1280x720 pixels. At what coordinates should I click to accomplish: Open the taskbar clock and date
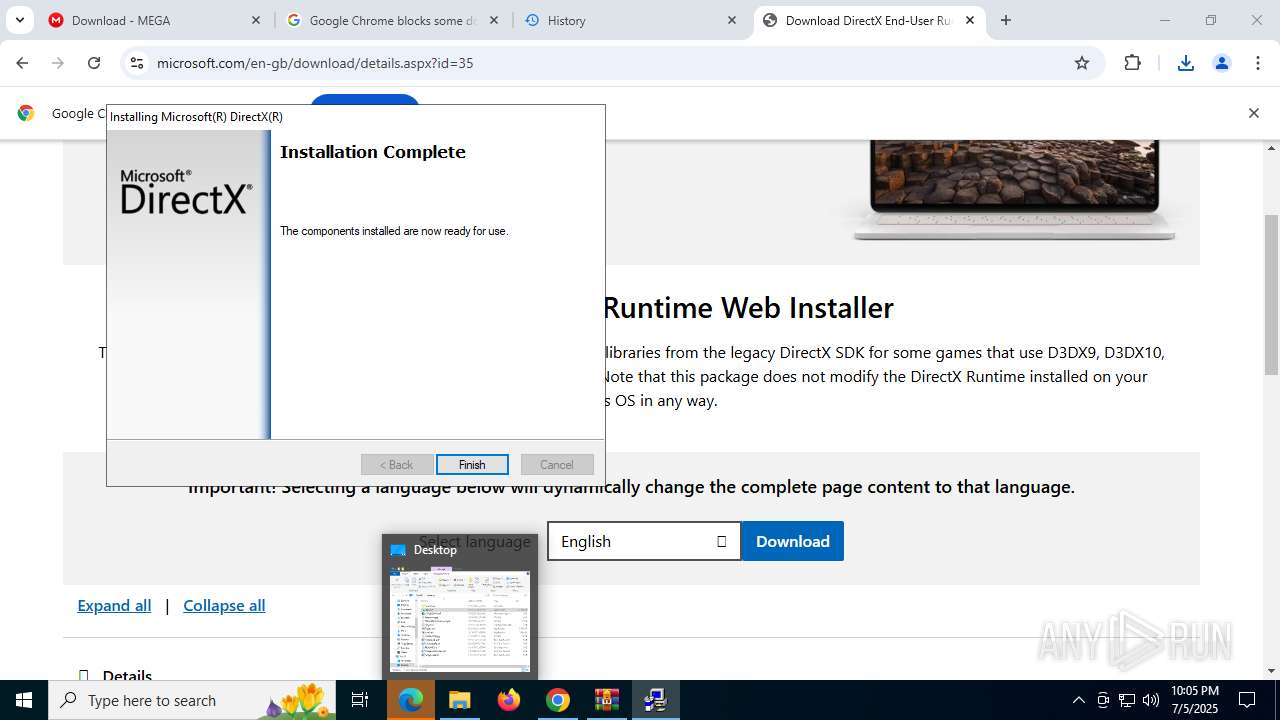point(1194,700)
